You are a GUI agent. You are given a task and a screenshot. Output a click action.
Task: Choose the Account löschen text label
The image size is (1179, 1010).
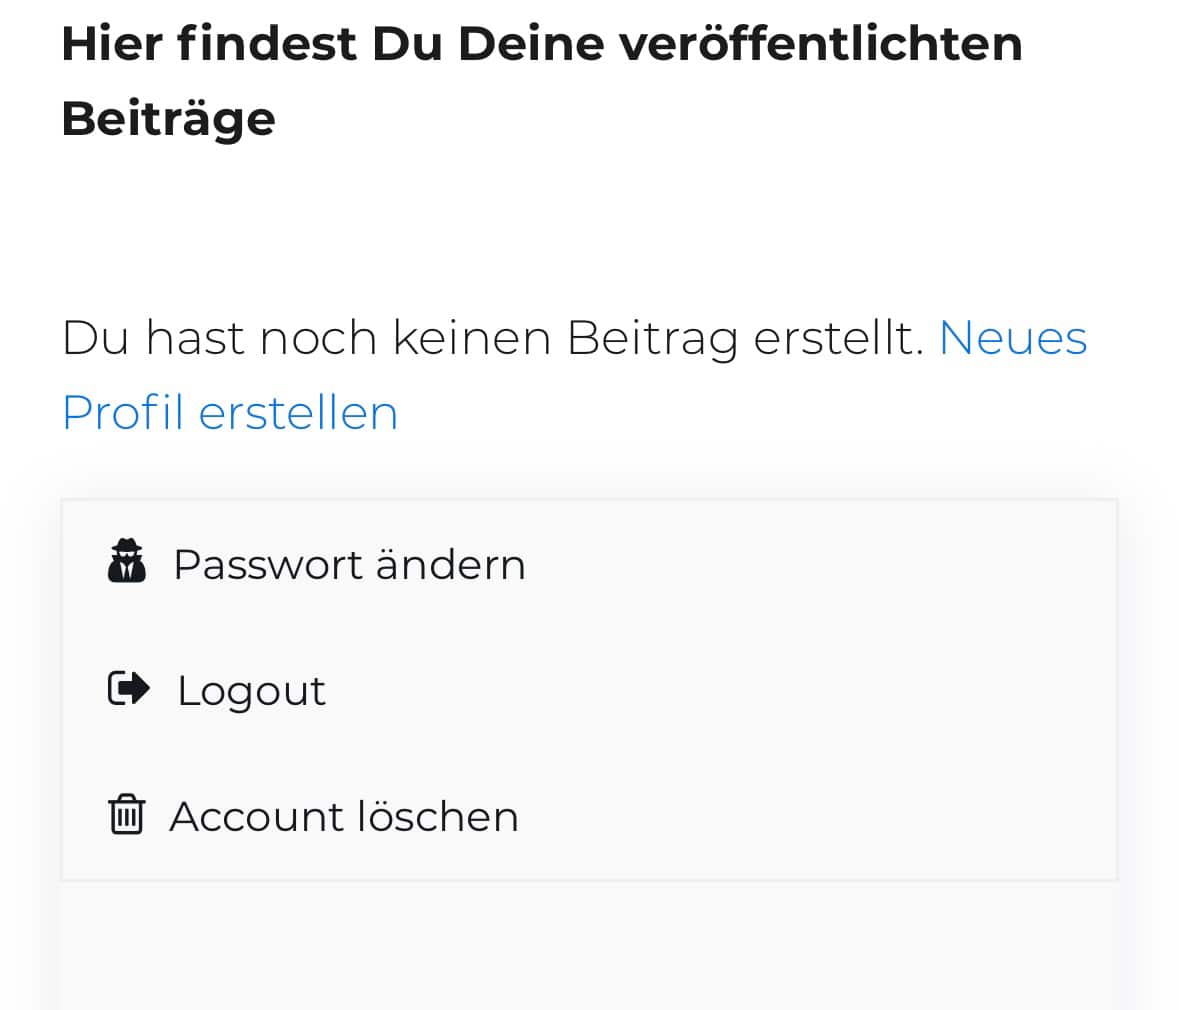344,816
